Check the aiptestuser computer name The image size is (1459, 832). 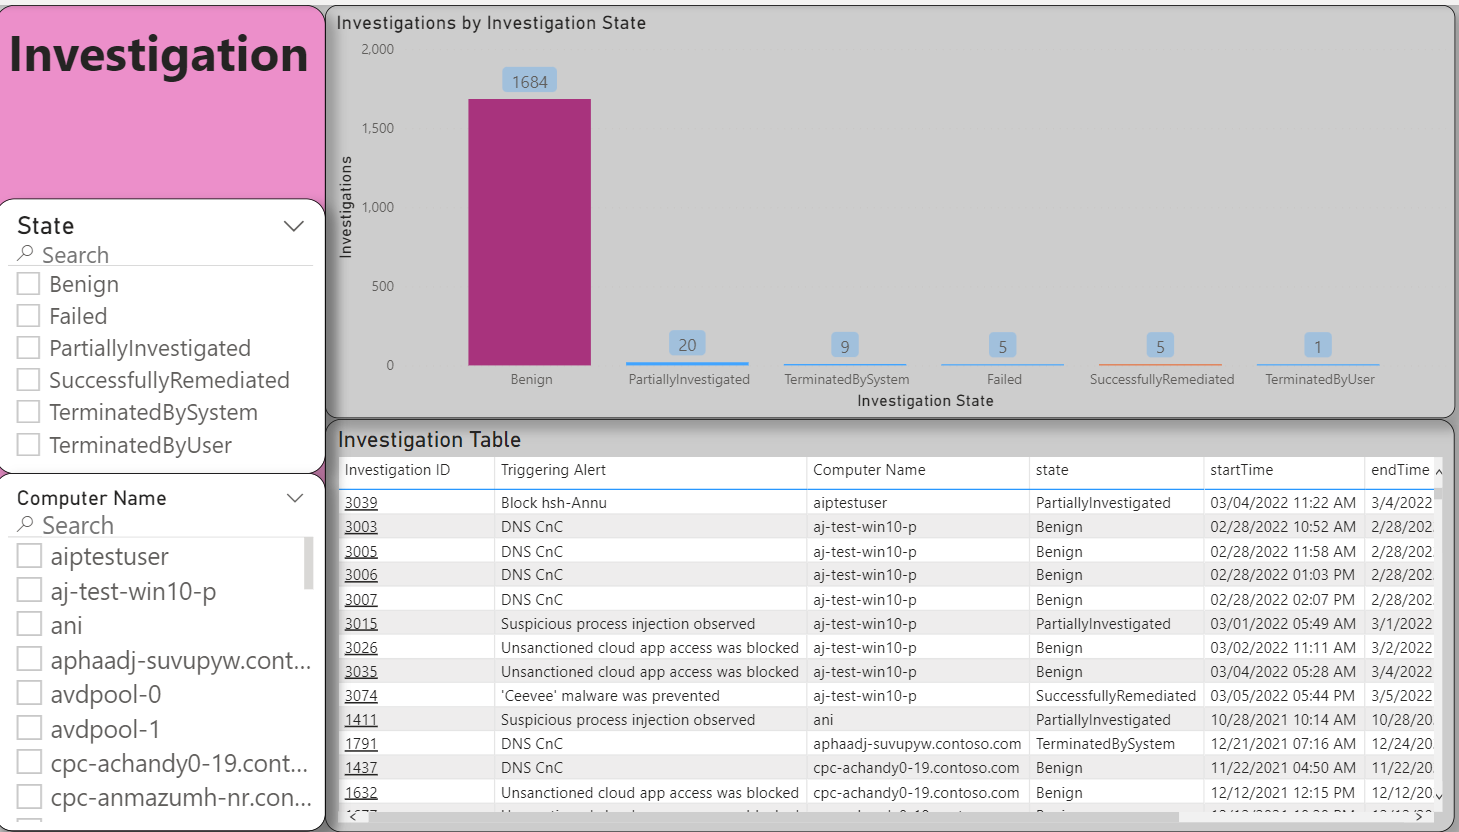click(27, 556)
